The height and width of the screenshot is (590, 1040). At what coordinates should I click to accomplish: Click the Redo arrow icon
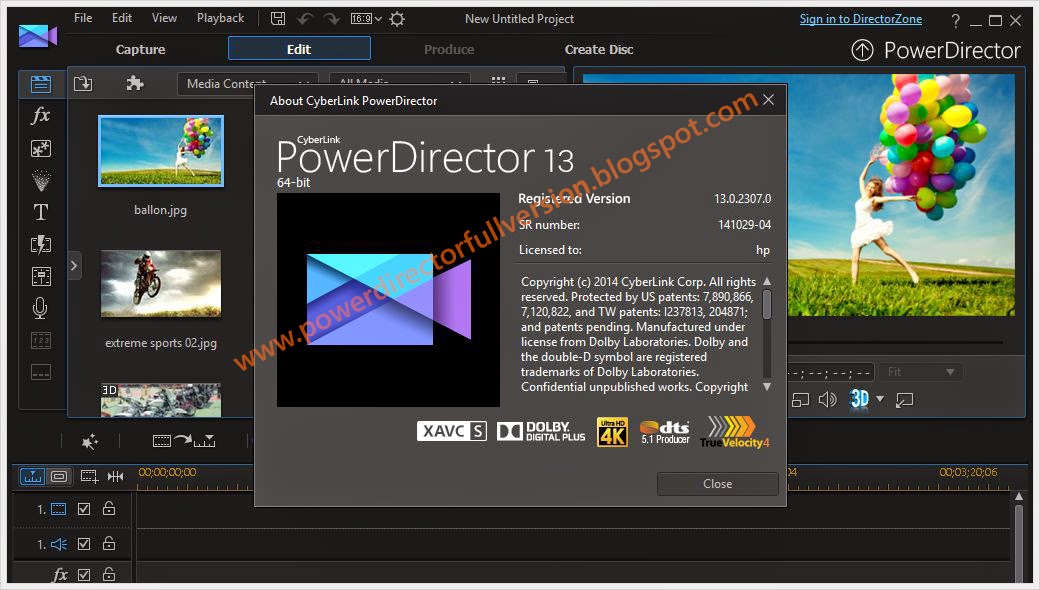click(331, 19)
